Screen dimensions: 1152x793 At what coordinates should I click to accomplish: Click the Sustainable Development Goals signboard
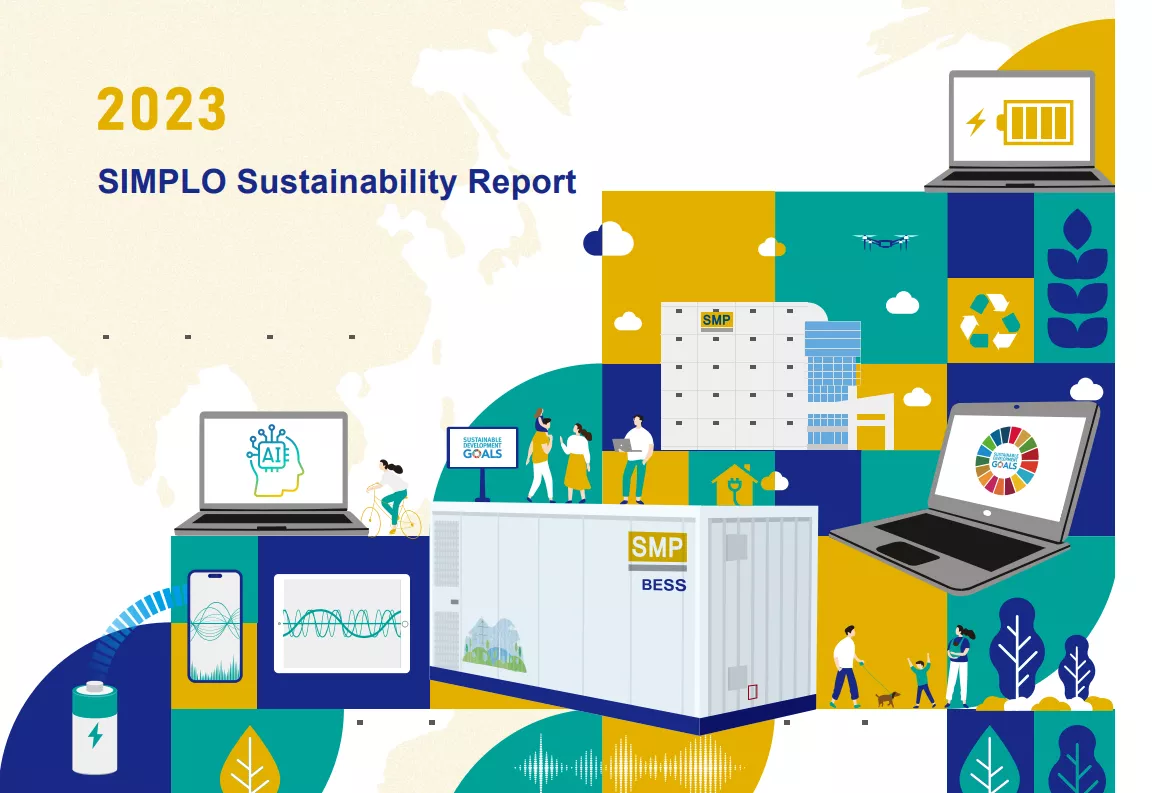point(482,448)
